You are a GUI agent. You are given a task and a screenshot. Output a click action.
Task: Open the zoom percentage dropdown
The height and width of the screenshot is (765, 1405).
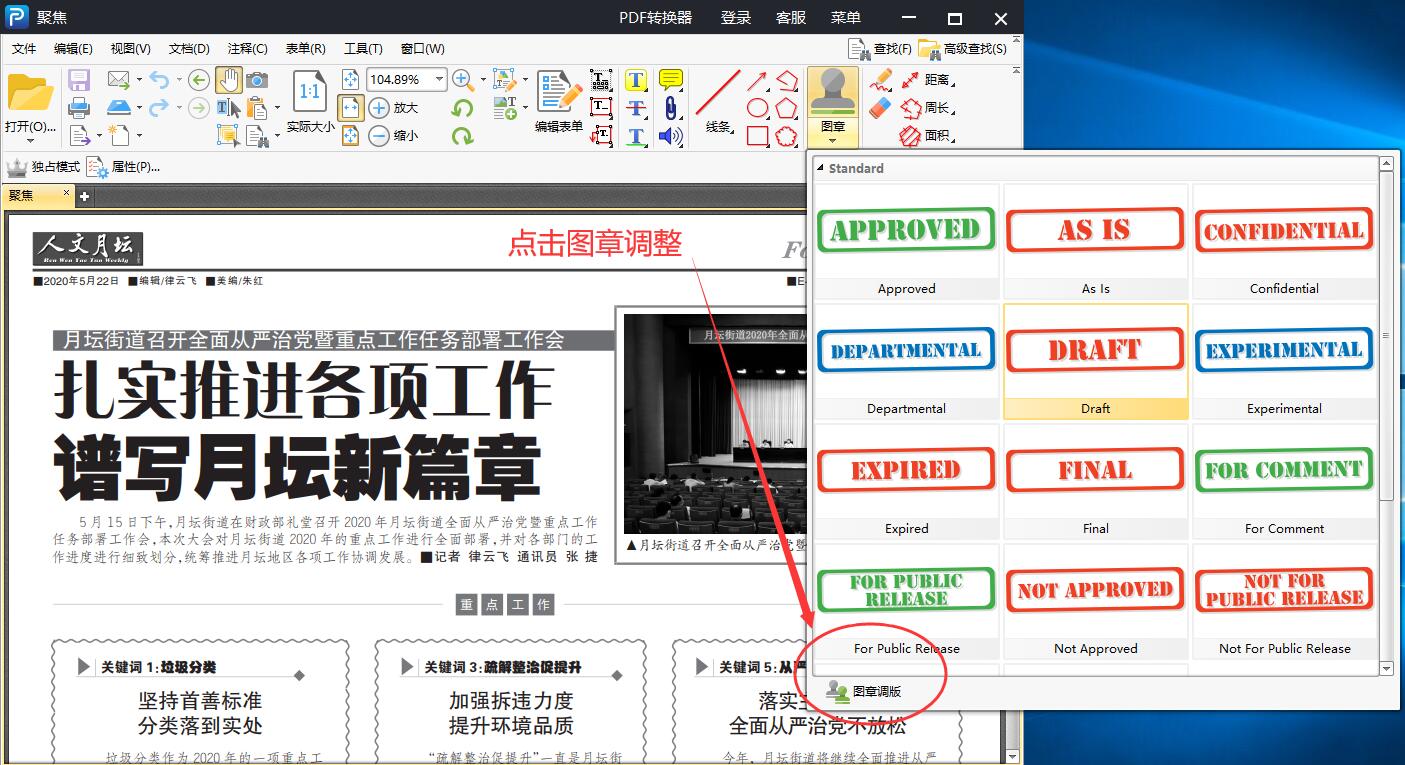point(439,79)
